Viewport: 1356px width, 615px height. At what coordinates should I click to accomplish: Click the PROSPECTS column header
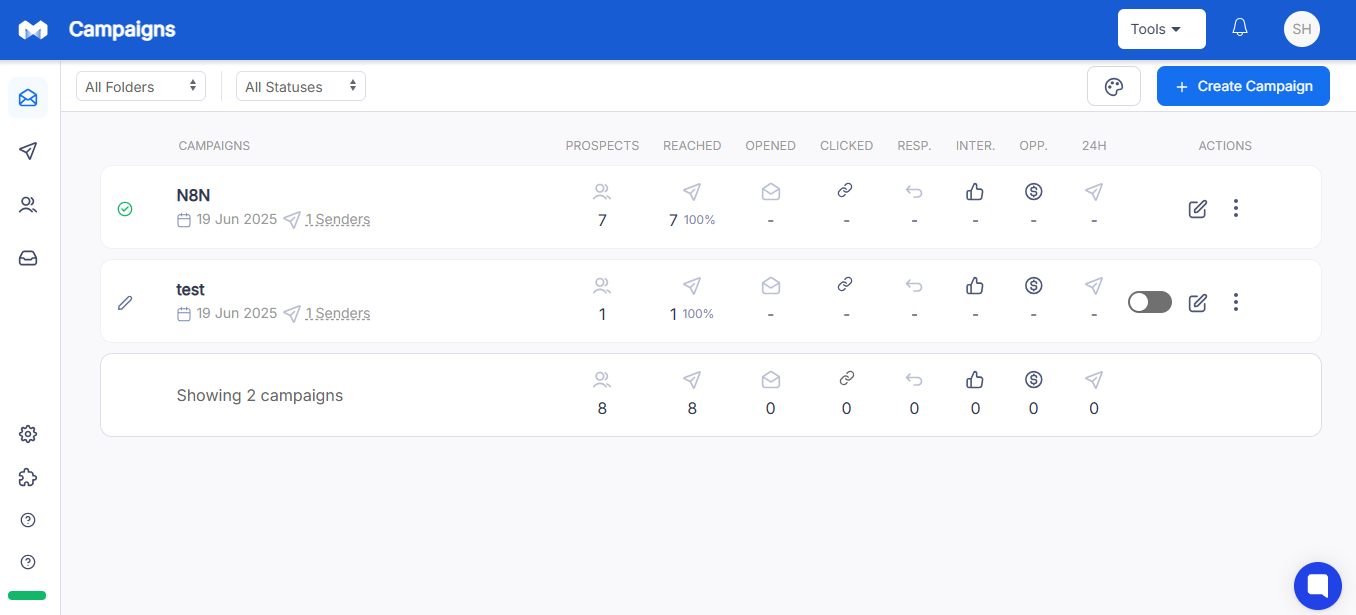[x=602, y=146]
